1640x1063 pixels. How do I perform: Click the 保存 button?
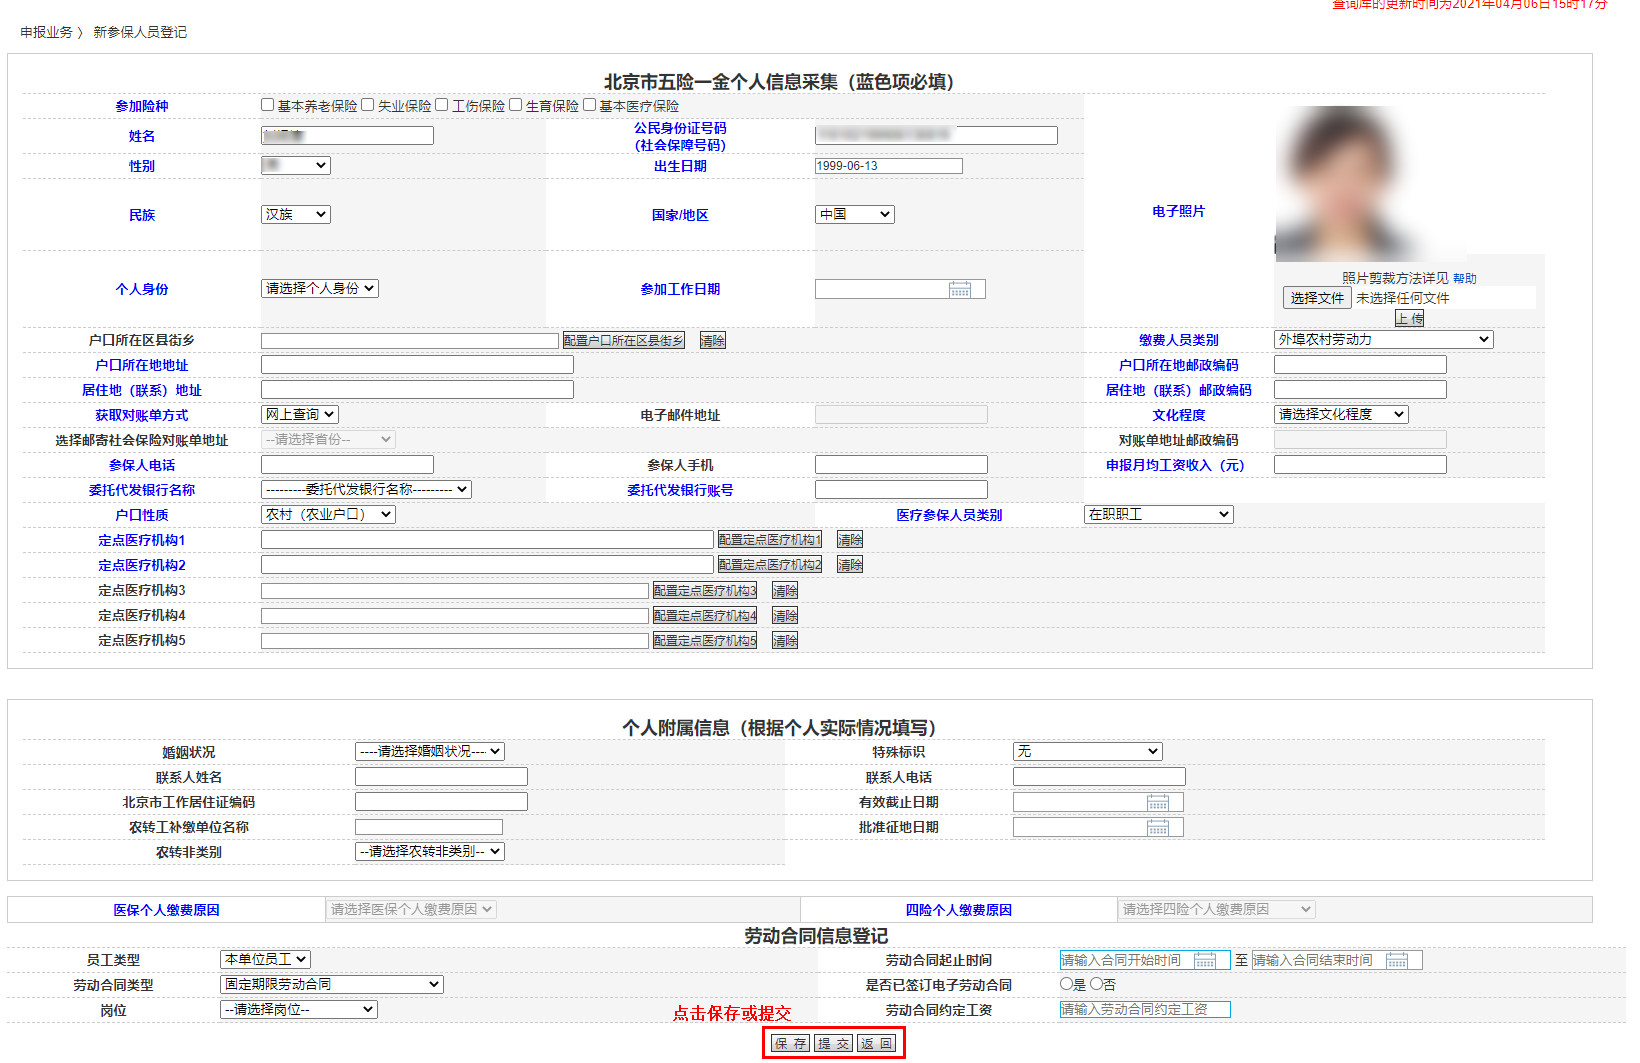(x=789, y=1043)
